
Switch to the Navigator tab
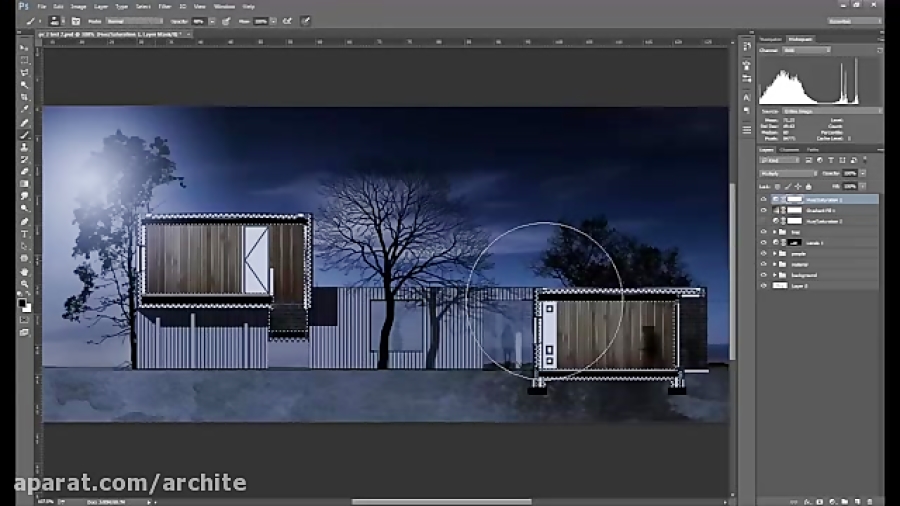[x=770, y=40]
